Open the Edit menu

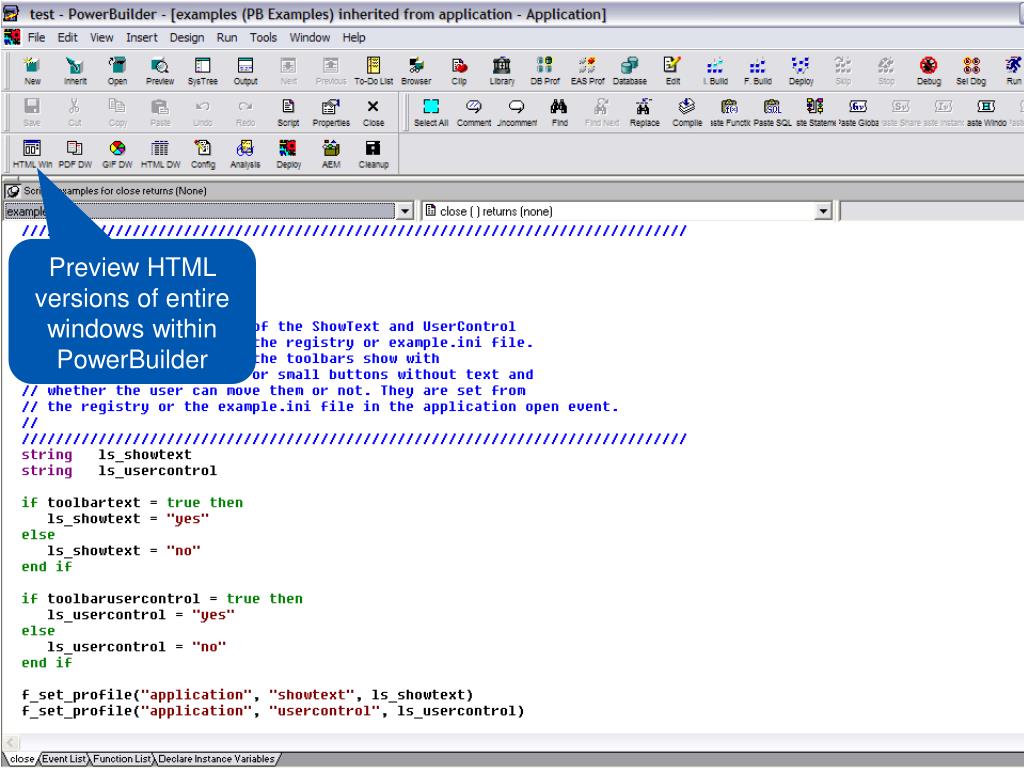coord(67,37)
